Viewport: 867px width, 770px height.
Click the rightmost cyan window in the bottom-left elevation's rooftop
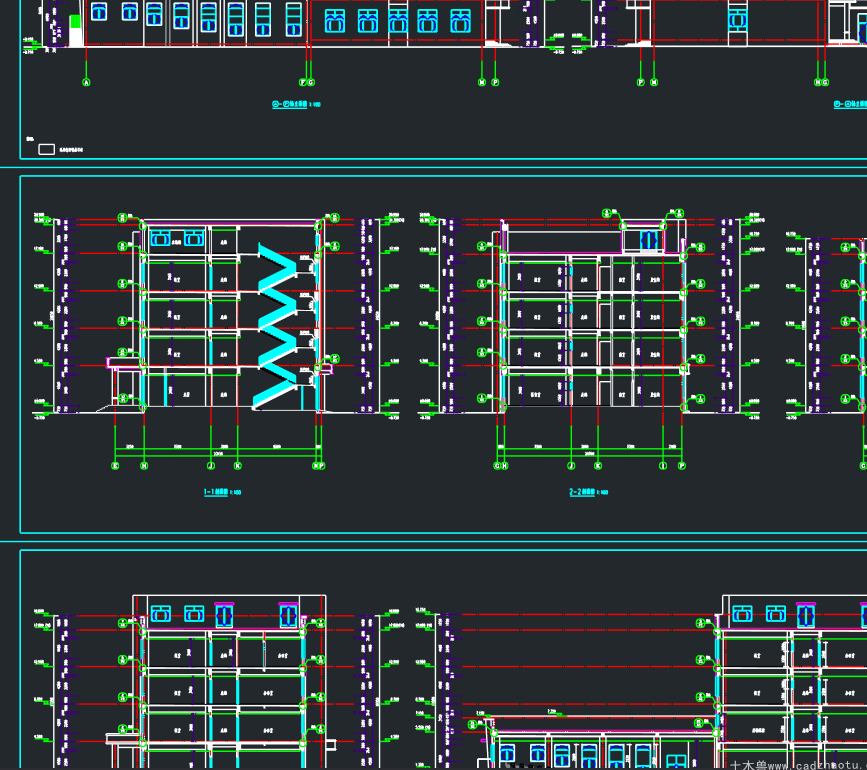[x=289, y=615]
